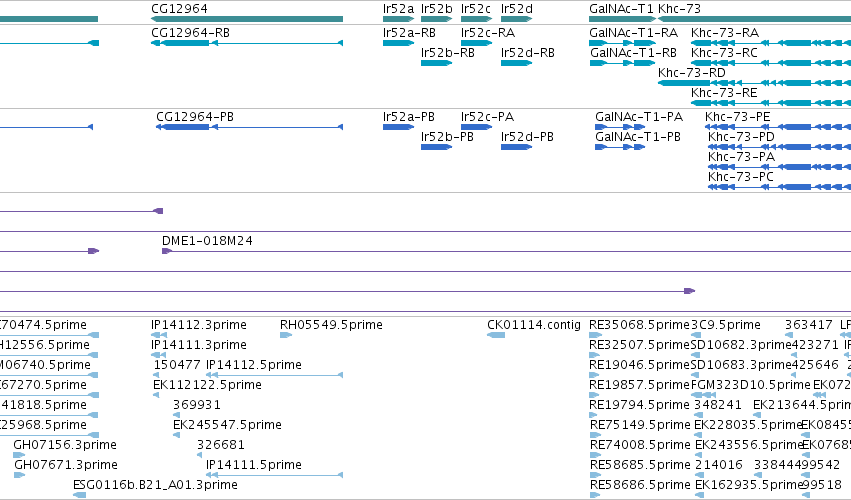Image resolution: width=851 pixels, height=500 pixels.
Task: Open protein Khc-73-PD
Action: click(x=741, y=137)
